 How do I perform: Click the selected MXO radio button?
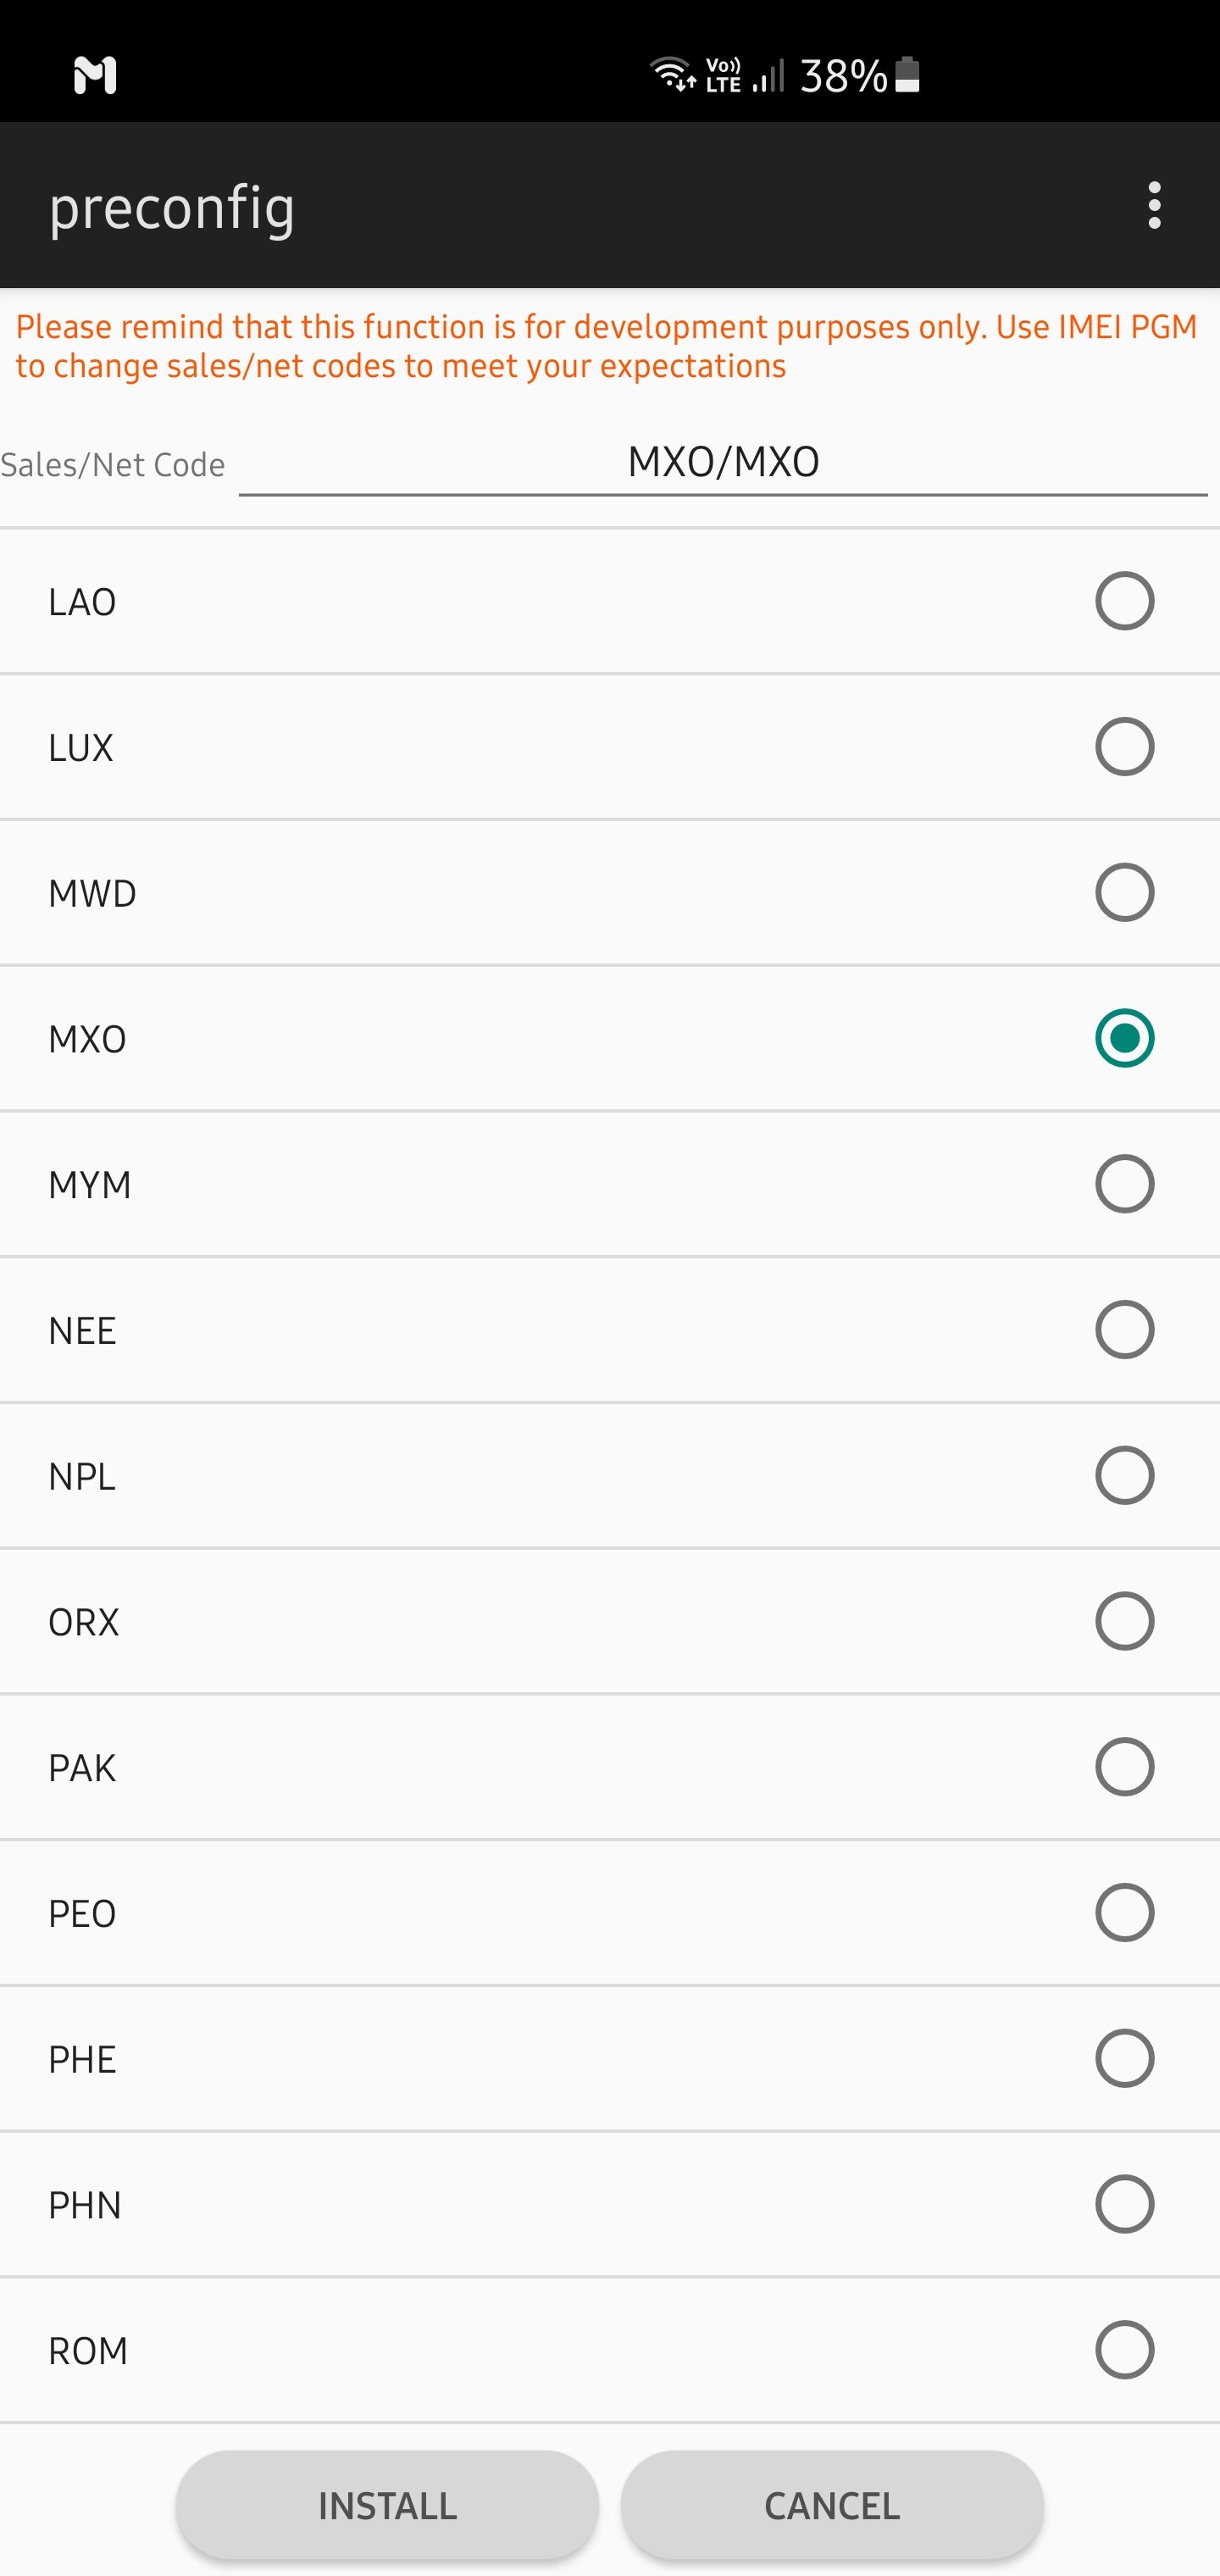pyautogui.click(x=1124, y=1038)
